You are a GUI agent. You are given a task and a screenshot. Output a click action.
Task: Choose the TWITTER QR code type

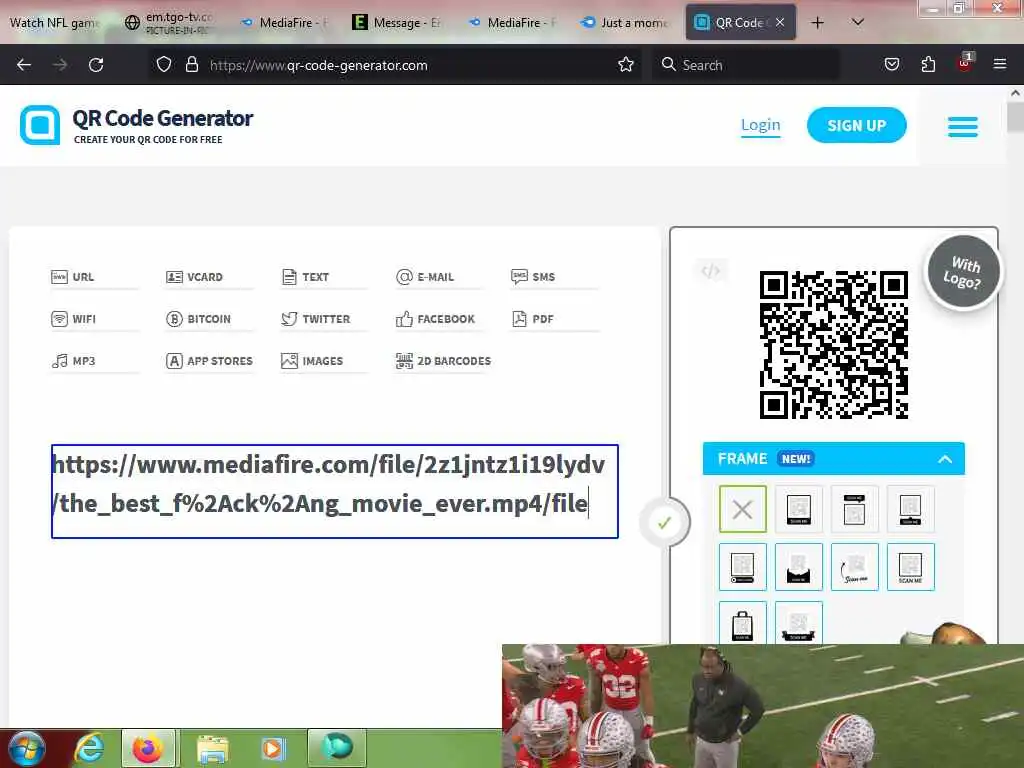tap(315, 319)
